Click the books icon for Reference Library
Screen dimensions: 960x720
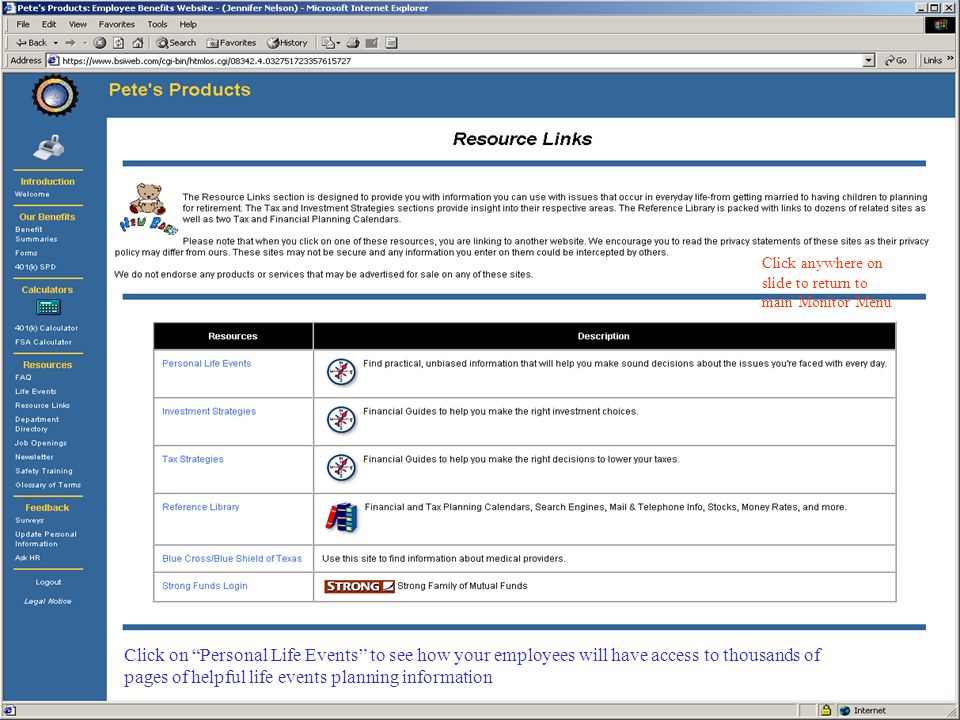pos(342,518)
